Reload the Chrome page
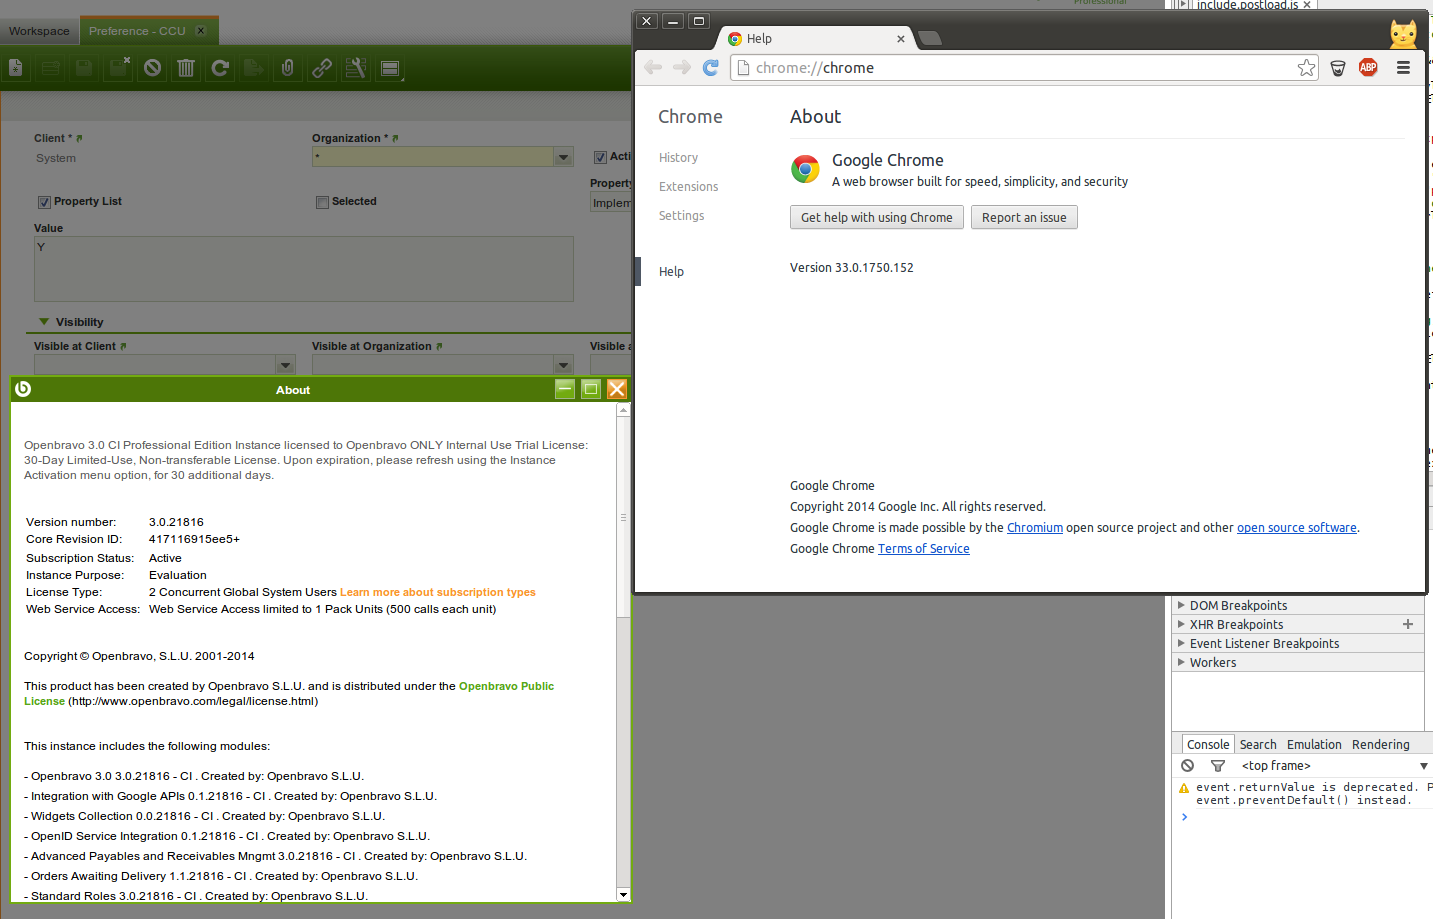1433x919 pixels. pos(711,67)
